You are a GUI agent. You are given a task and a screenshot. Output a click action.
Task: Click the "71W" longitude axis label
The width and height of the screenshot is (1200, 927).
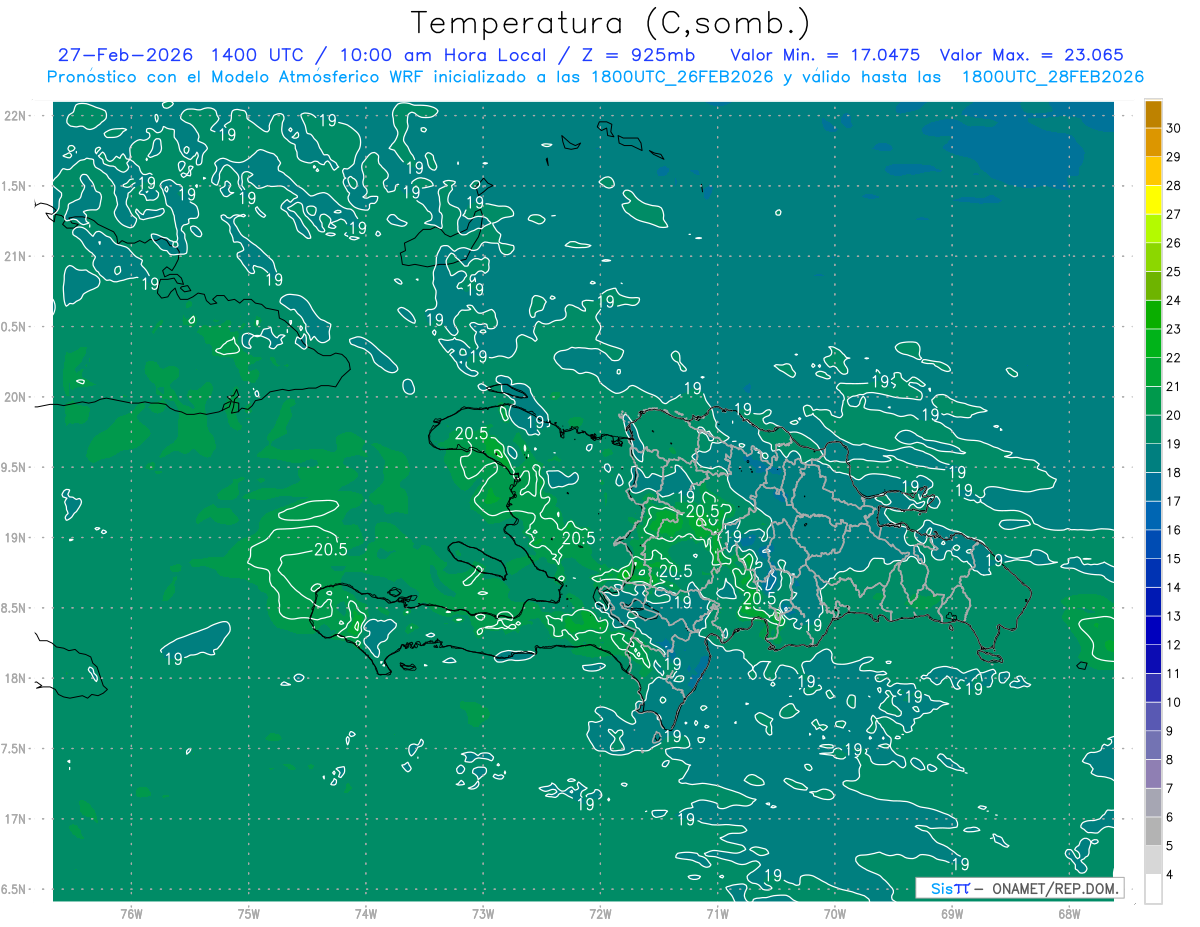pyautogui.click(x=717, y=913)
